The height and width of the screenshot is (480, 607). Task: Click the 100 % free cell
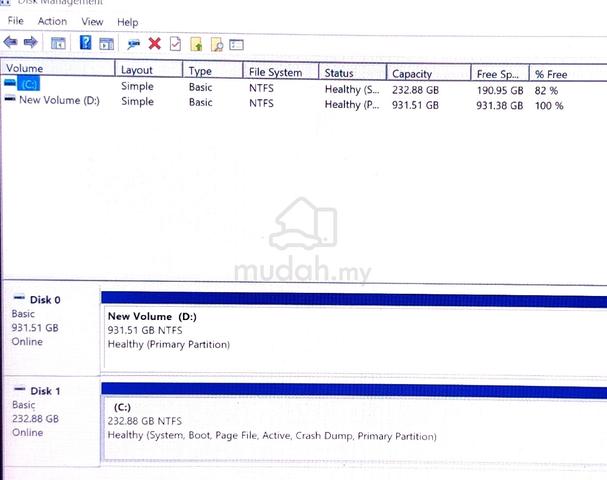549,106
